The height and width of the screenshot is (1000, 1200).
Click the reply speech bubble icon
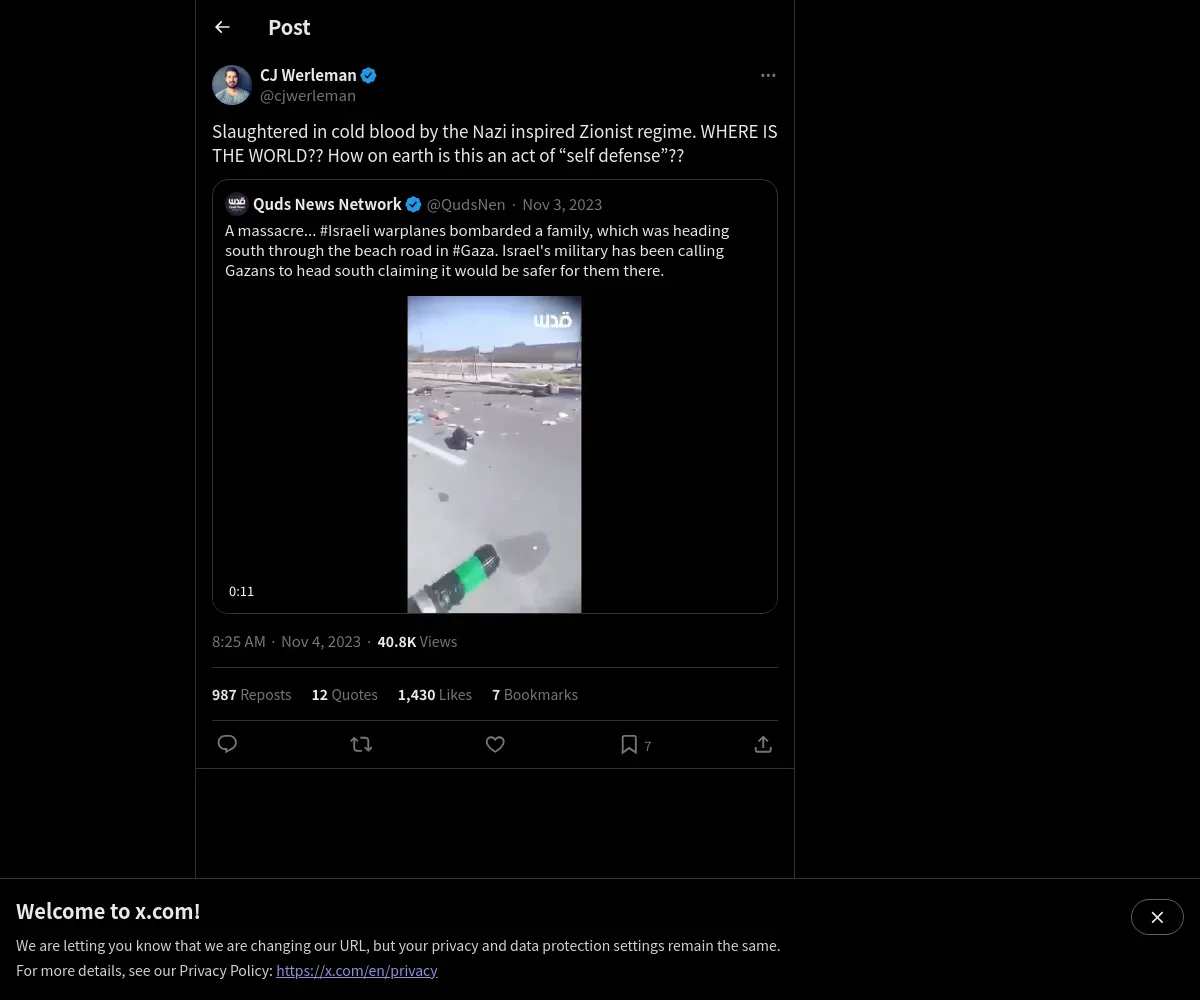click(227, 744)
